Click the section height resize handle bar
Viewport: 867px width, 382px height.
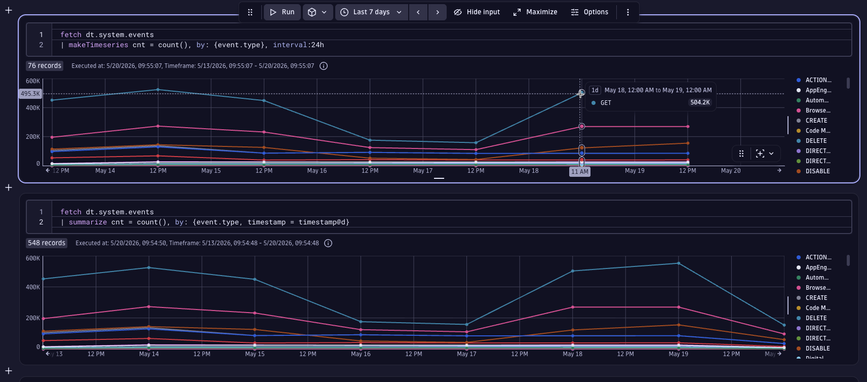[x=439, y=179]
